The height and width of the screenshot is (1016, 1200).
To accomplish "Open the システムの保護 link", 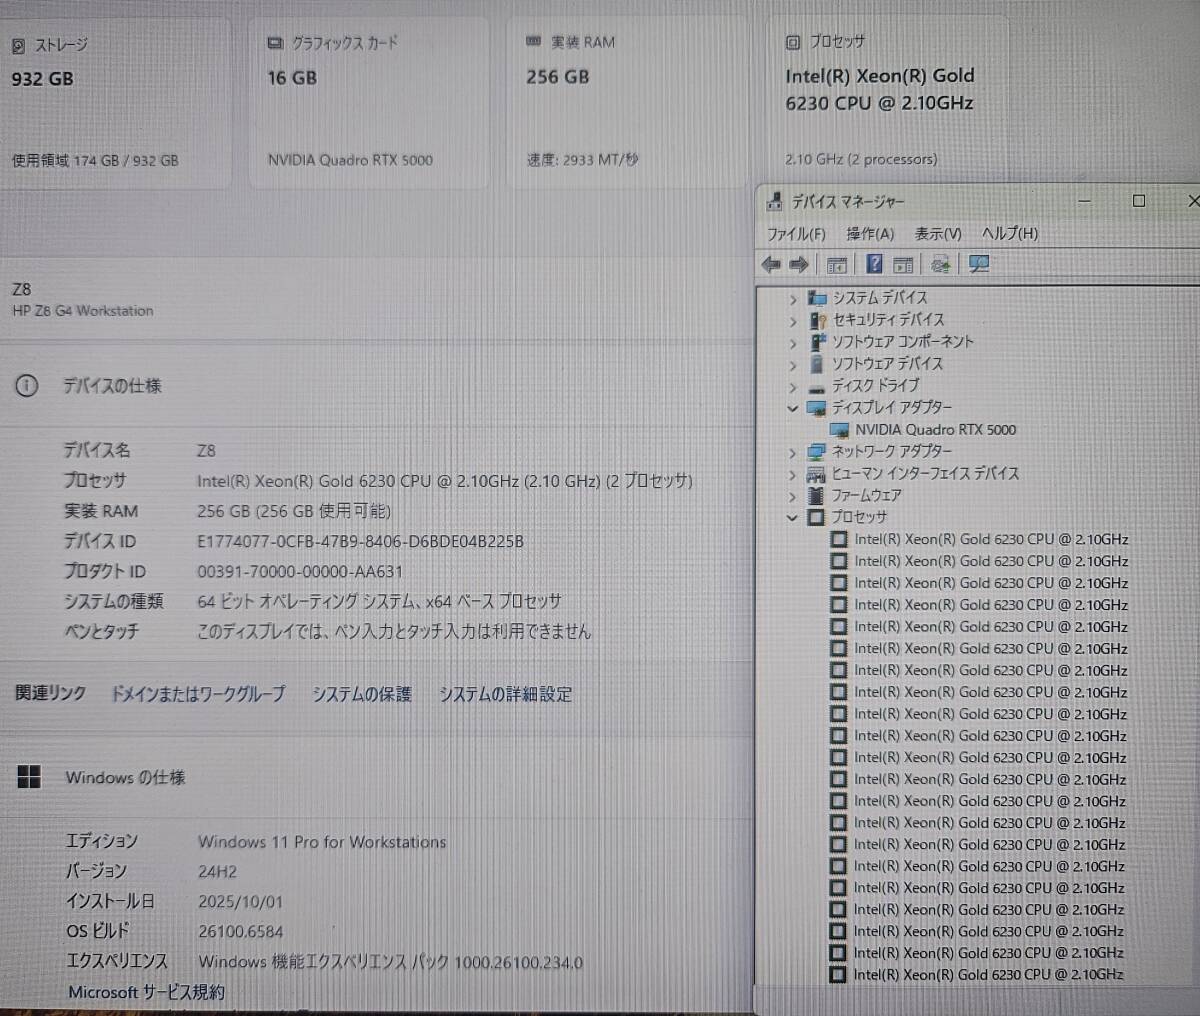I will click(362, 694).
